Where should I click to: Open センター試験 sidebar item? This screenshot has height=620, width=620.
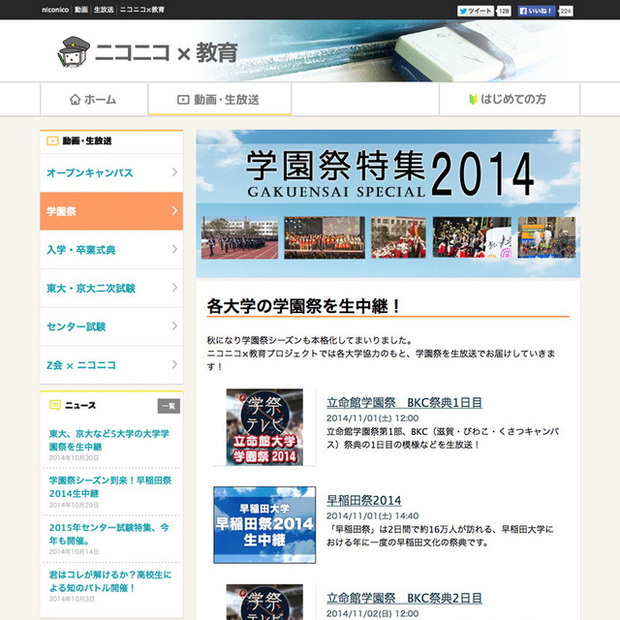[x=112, y=326]
